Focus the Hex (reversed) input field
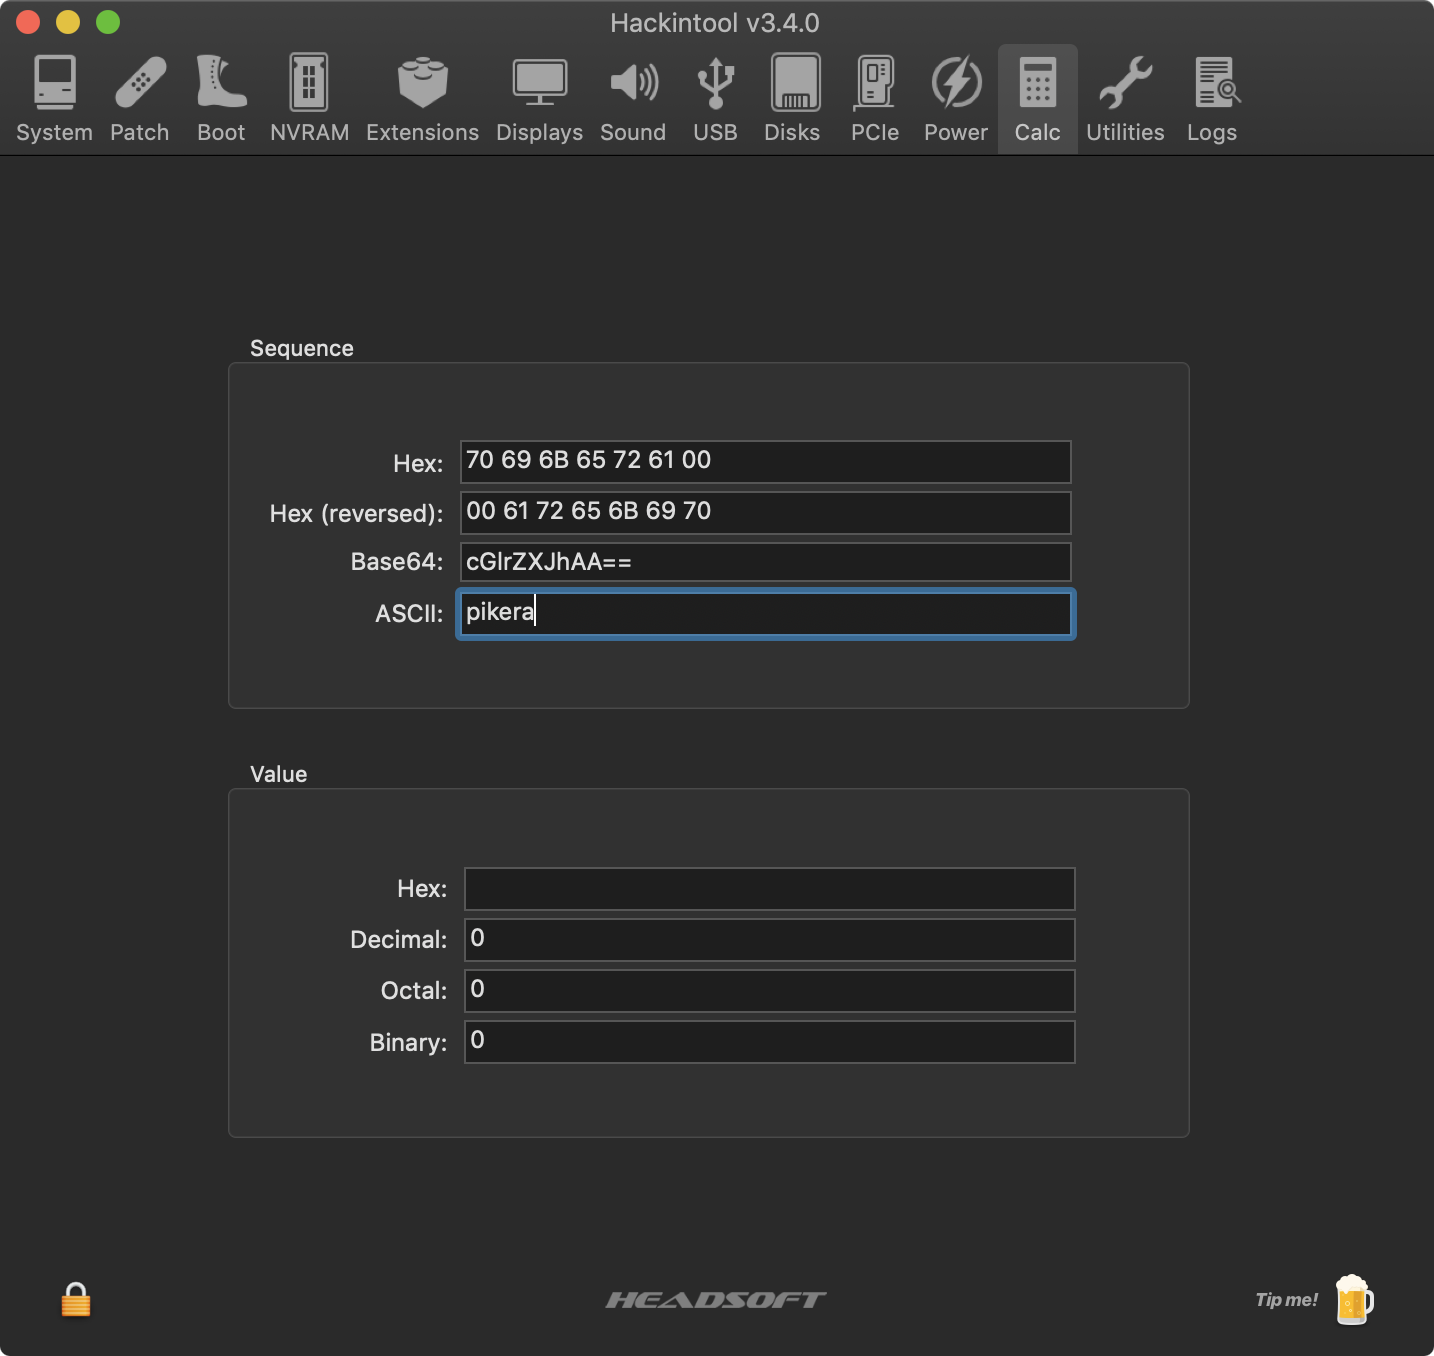Screen dimensions: 1434x1356 (x=766, y=513)
